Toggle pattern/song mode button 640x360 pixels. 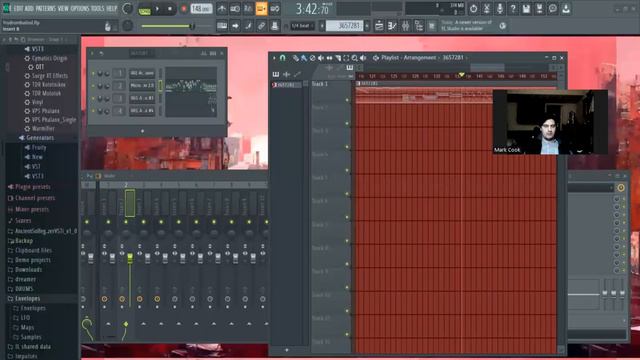click(x=144, y=9)
